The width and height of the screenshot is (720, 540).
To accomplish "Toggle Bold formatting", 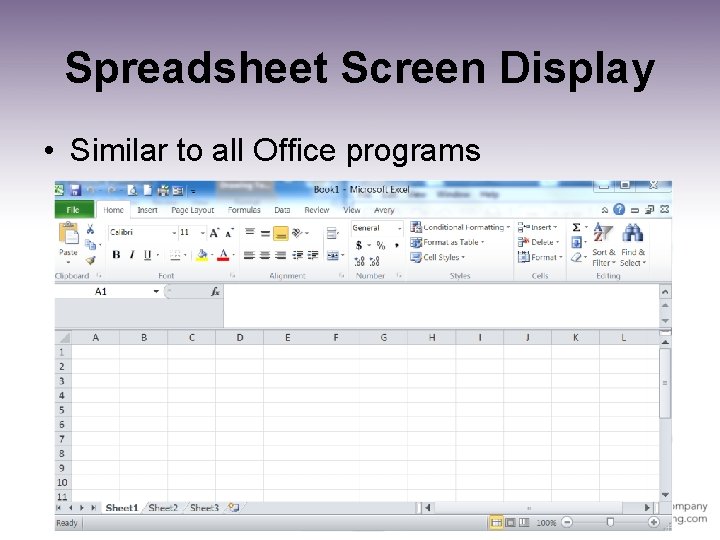I will (116, 254).
